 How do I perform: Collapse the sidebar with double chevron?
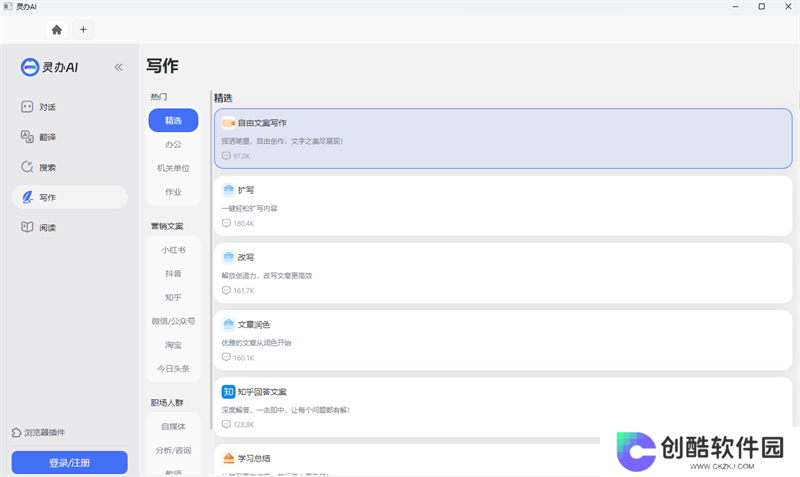click(x=118, y=67)
